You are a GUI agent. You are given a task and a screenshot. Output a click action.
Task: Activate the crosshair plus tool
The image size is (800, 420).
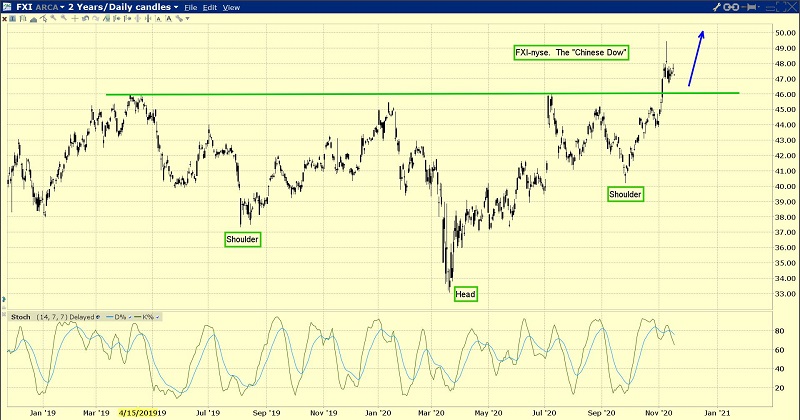point(75,19)
